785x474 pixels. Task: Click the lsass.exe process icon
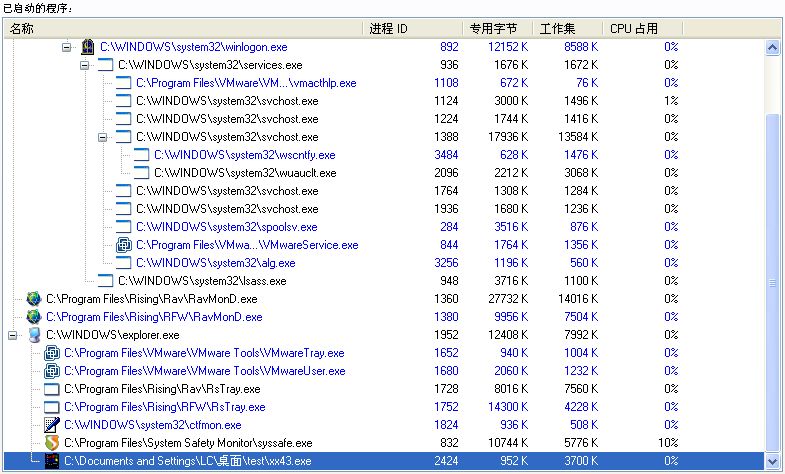click(x=105, y=281)
